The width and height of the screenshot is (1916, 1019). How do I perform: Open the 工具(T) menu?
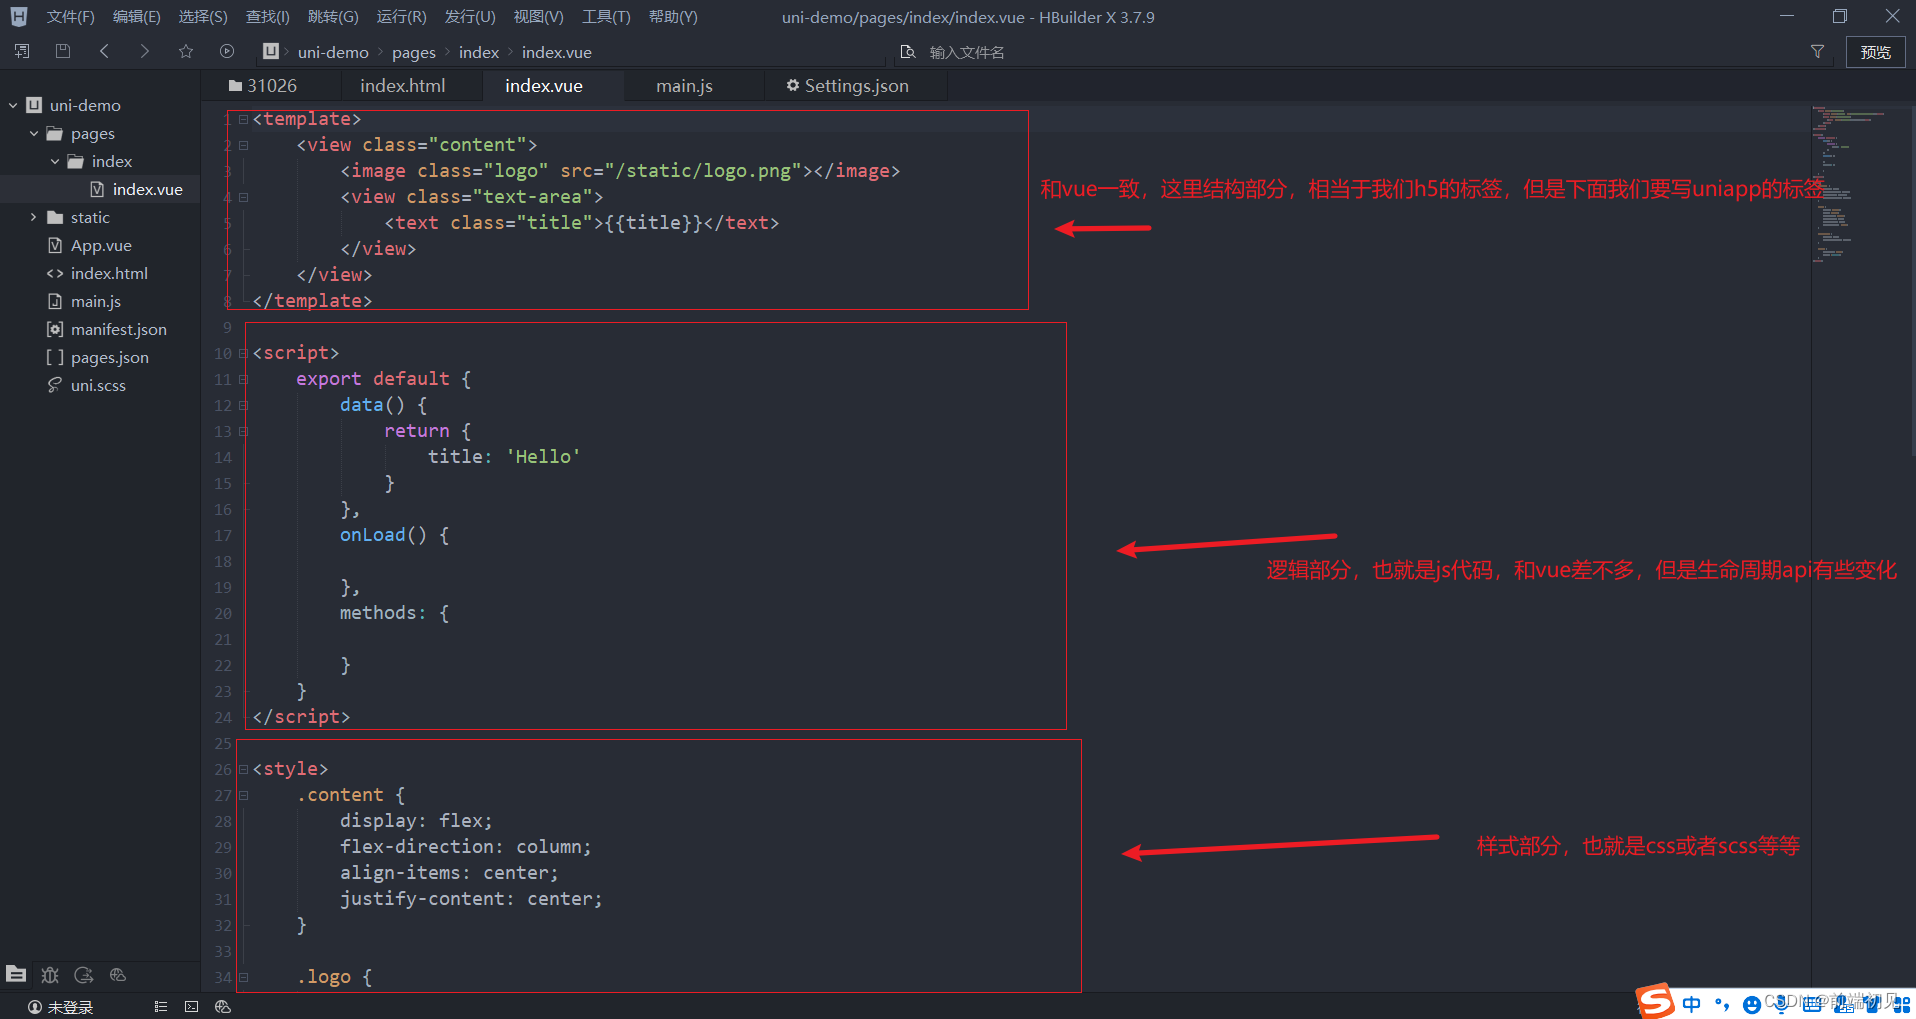pyautogui.click(x=606, y=17)
